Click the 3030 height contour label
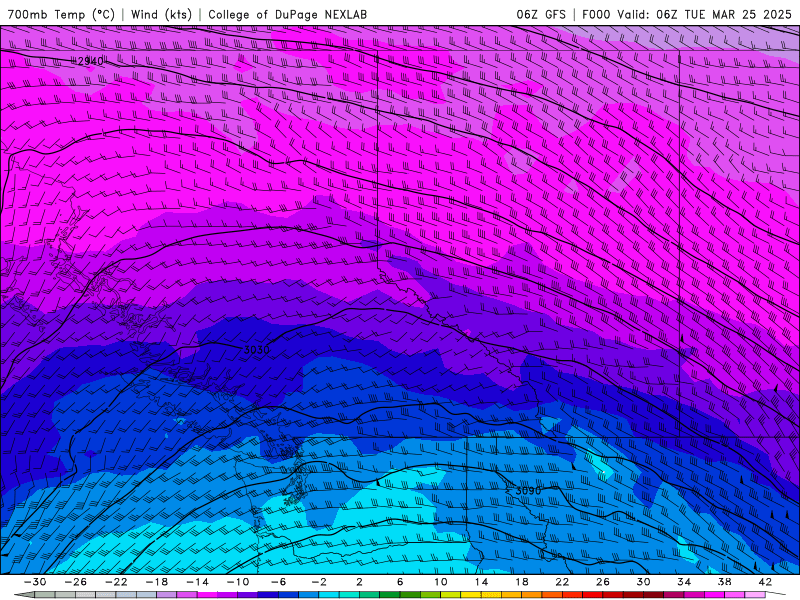 click(x=257, y=350)
